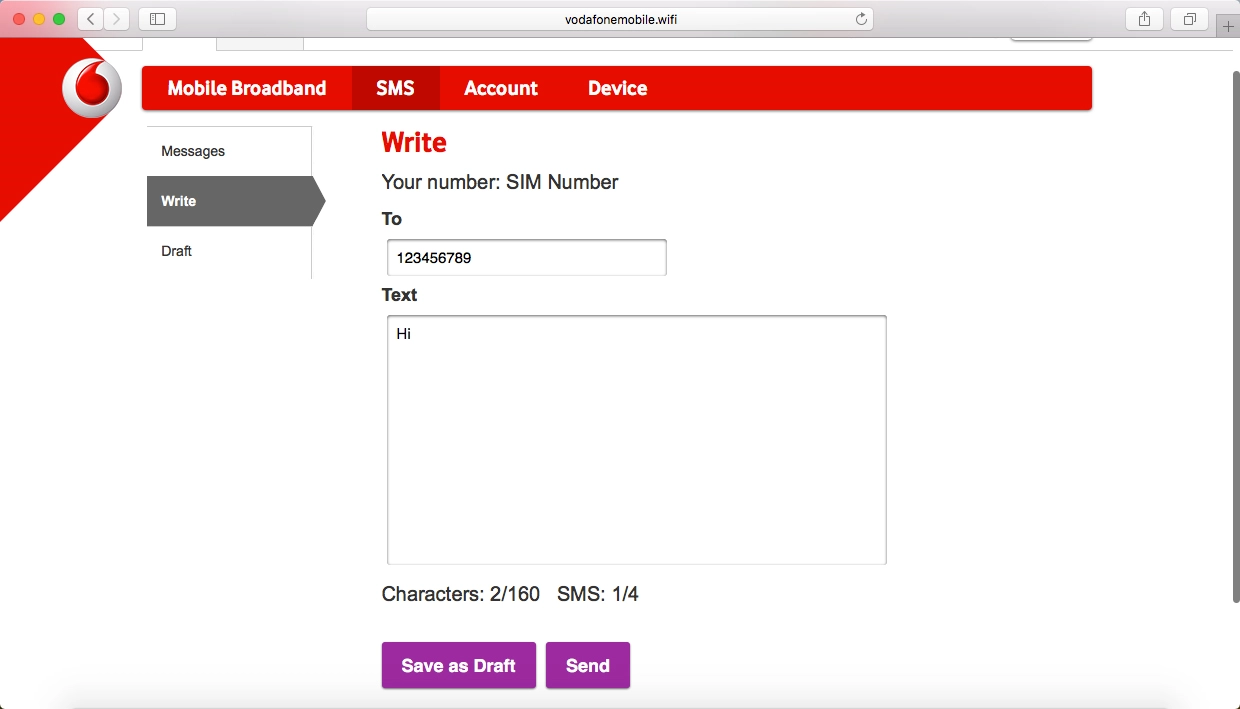Select Messages in the sidebar

tap(192, 150)
